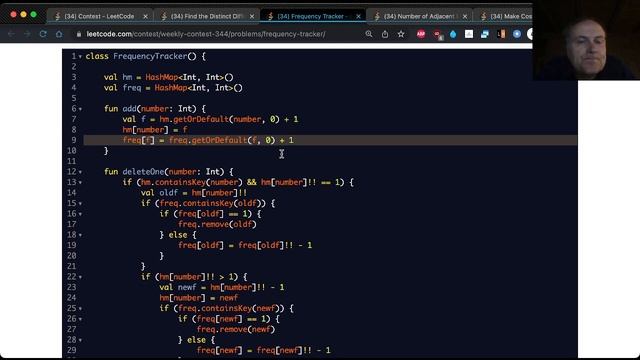Open the zoom magnifier icon in address bar
The width and height of the screenshot is (640, 360).
click(369, 34)
